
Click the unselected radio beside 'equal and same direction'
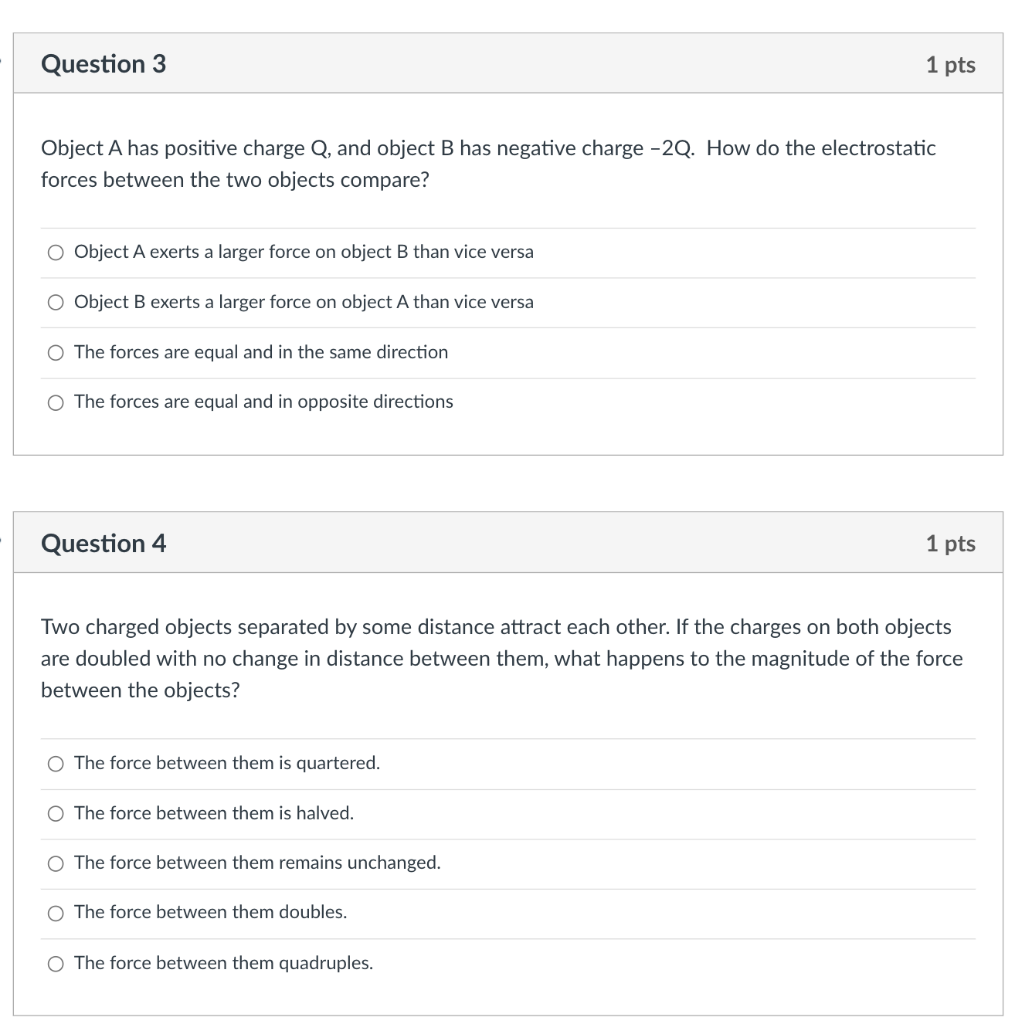56,352
